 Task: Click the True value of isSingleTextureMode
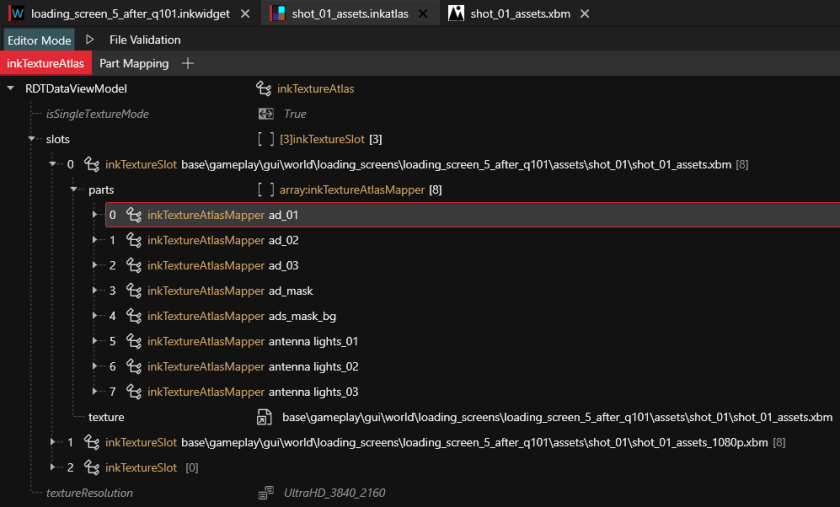[295, 114]
